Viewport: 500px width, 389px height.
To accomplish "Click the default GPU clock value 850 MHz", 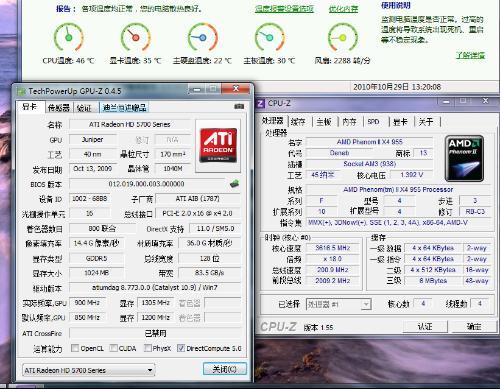I will (x=87, y=317).
